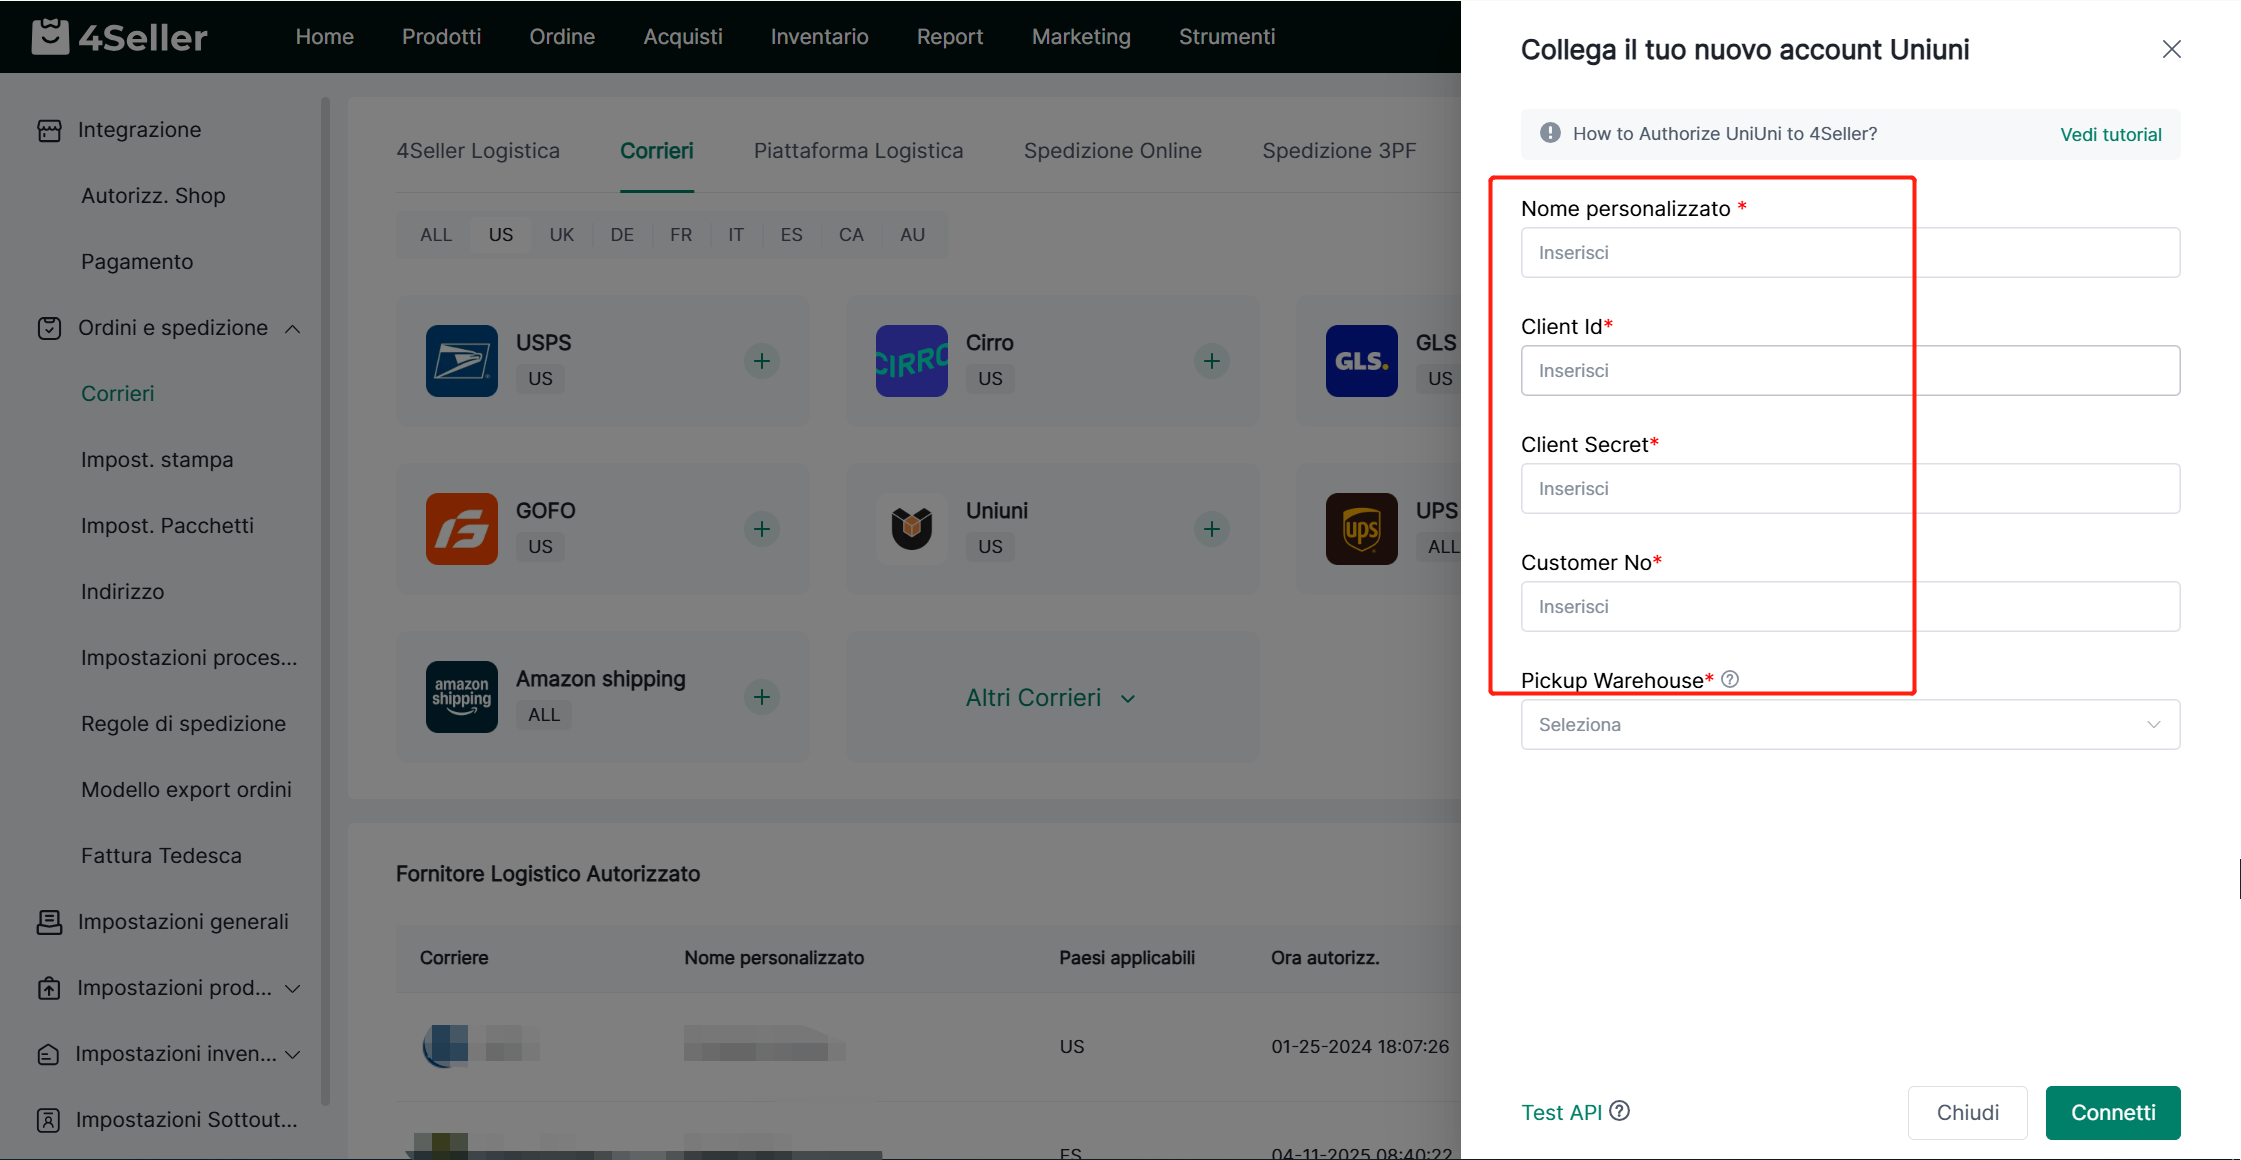The width and height of the screenshot is (2241, 1160).
Task: Click the Client Id input field
Action: (x=1849, y=371)
